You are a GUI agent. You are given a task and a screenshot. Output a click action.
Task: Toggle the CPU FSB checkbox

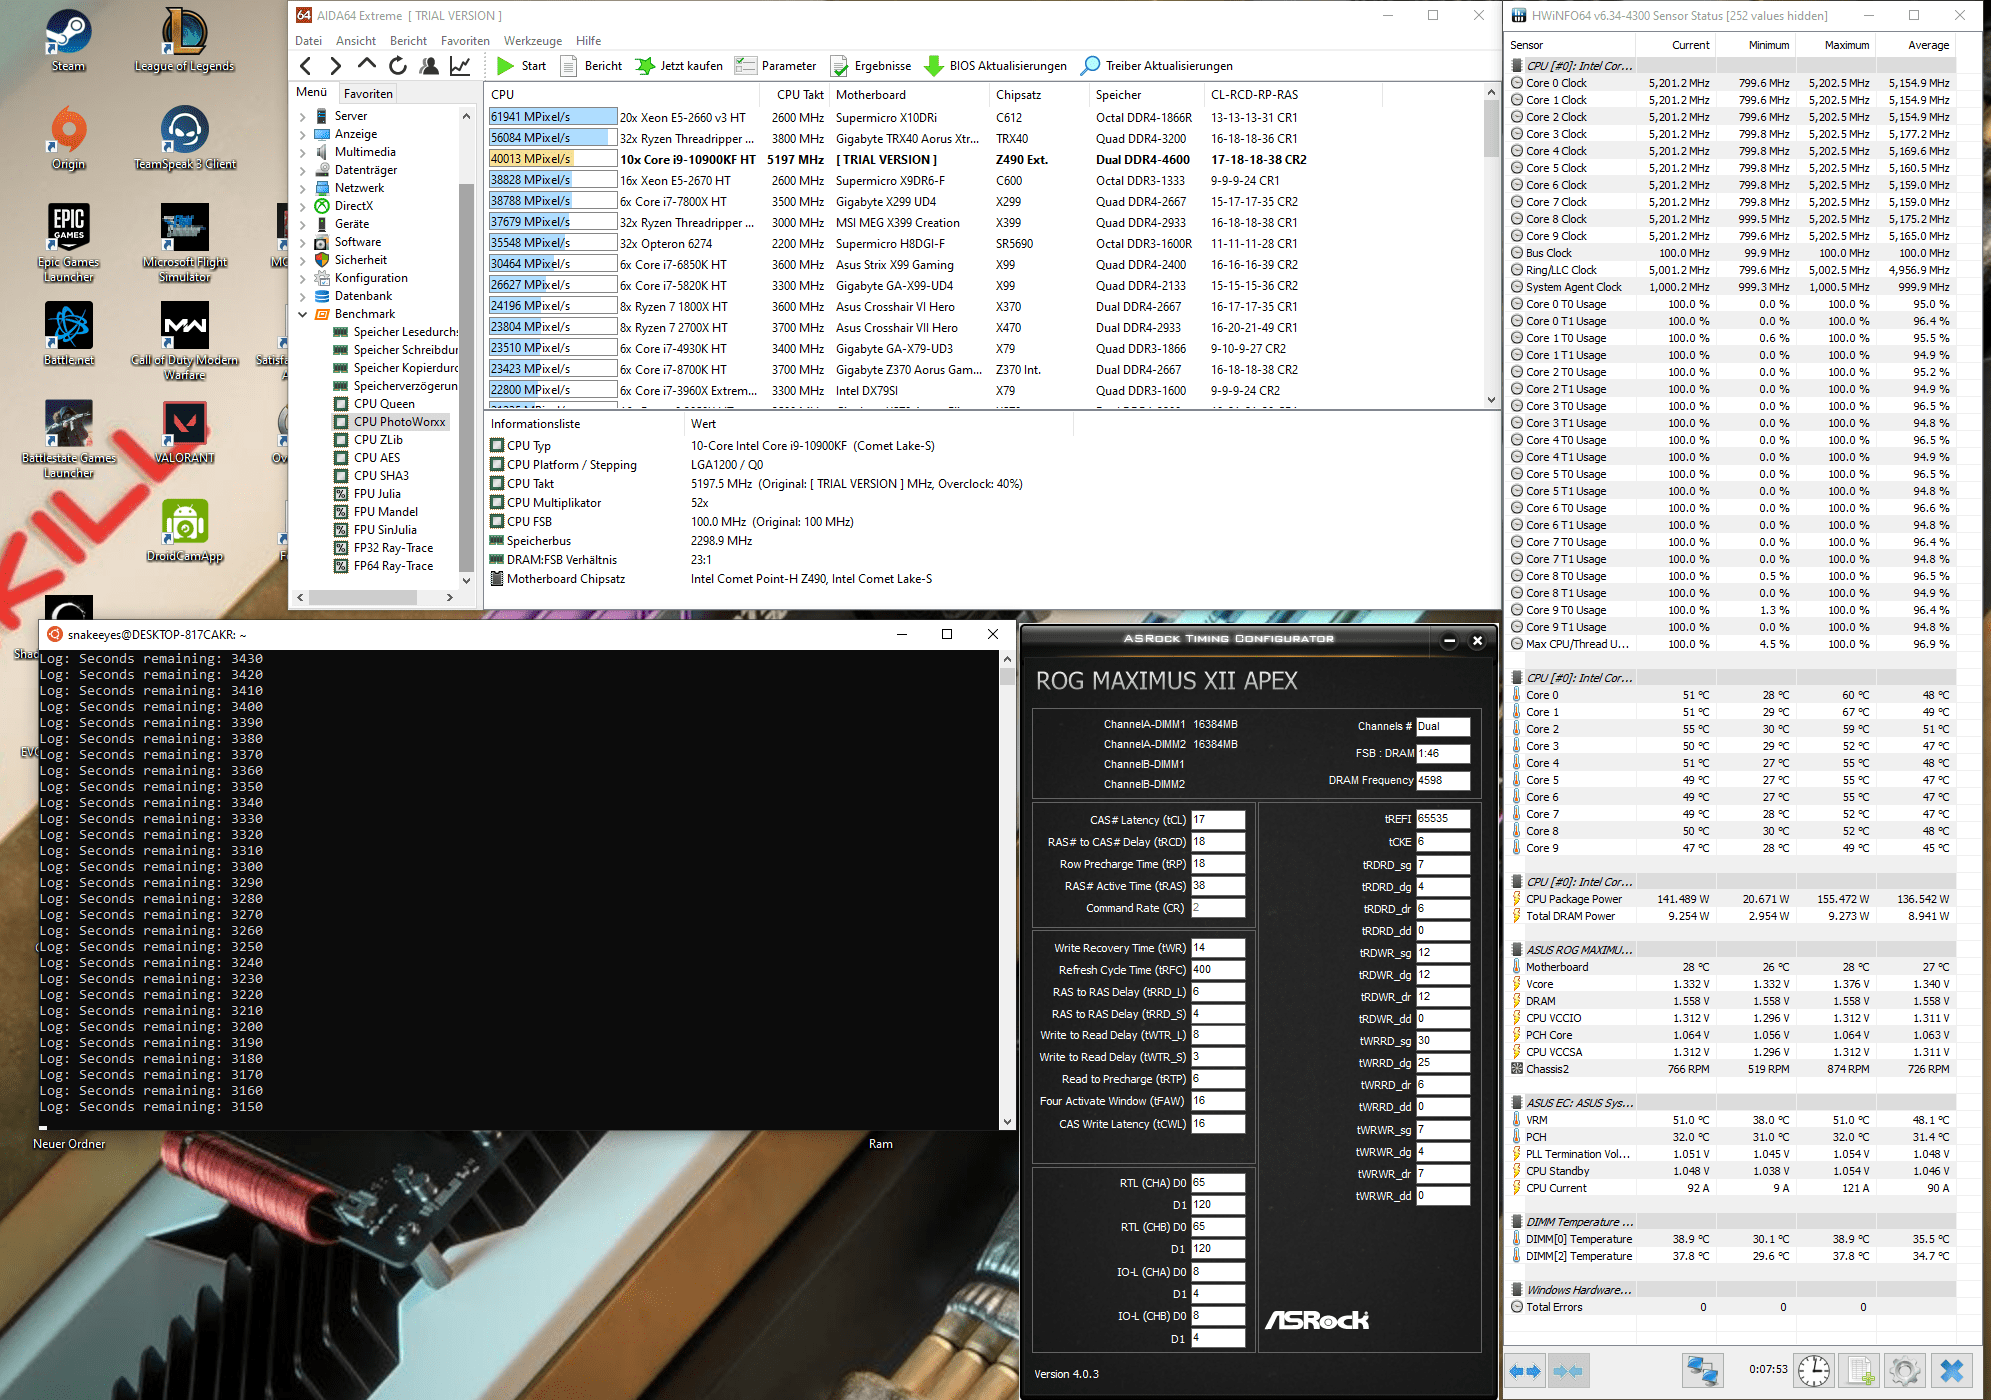coord(497,522)
